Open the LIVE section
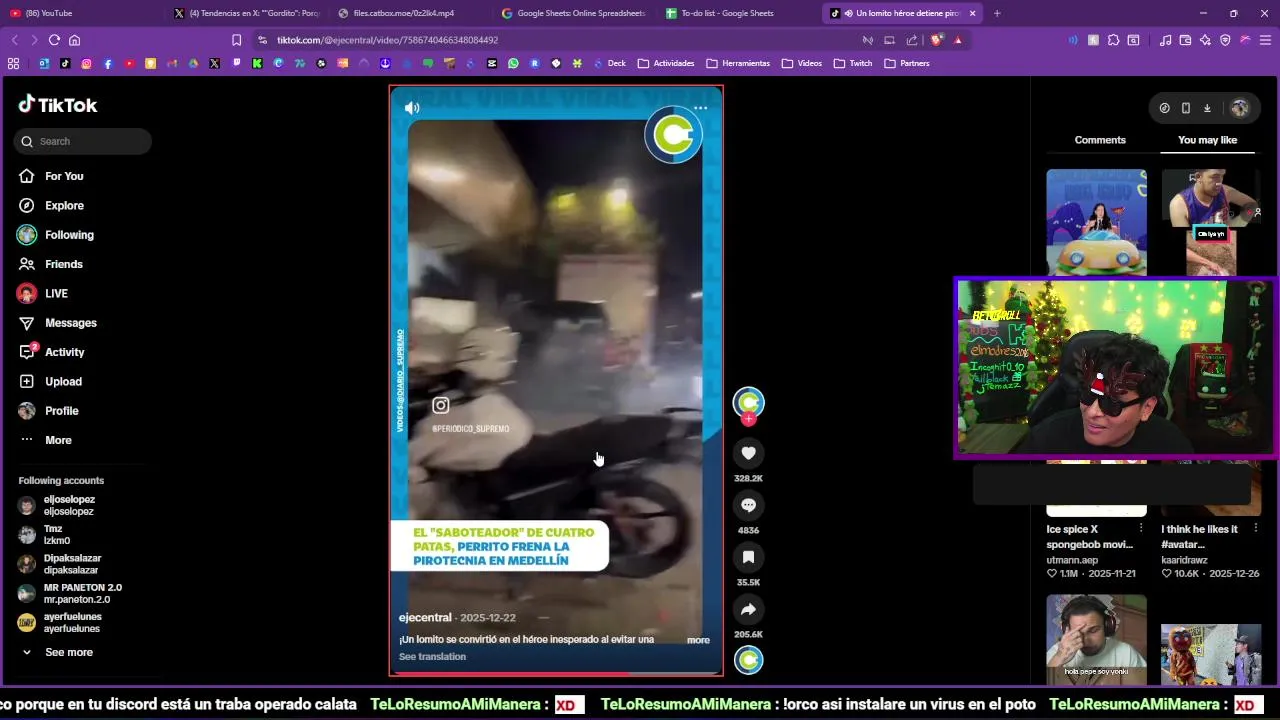Screen dimensions: 1280x720 coord(56,293)
